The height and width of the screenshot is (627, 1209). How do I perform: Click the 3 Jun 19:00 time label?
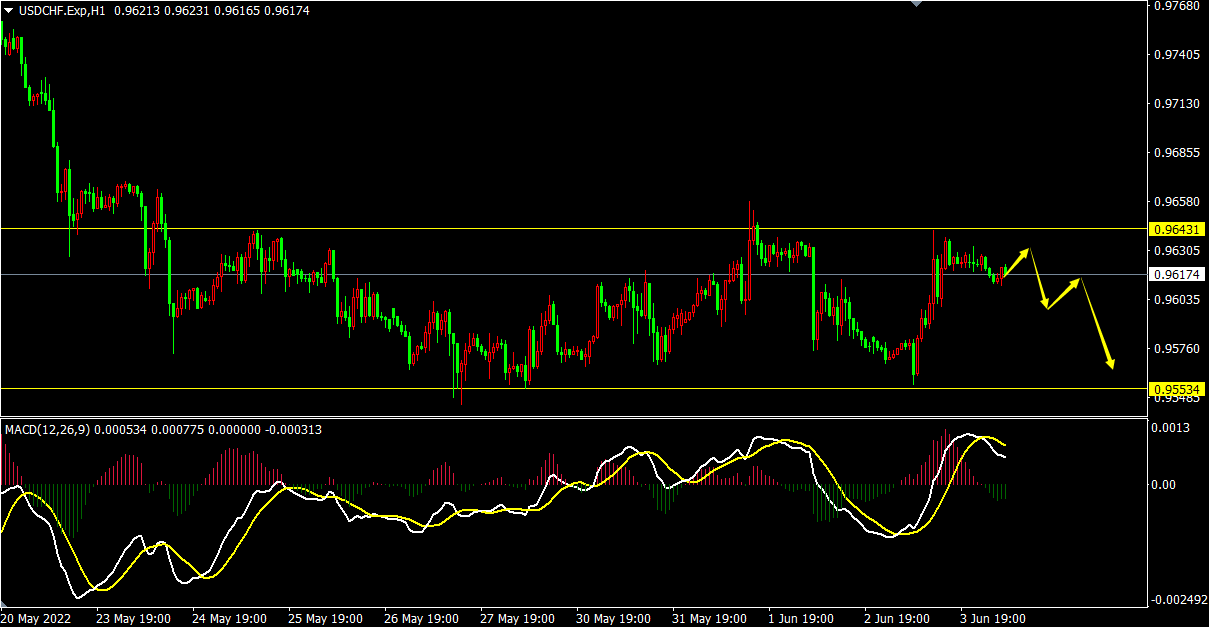pos(992,618)
